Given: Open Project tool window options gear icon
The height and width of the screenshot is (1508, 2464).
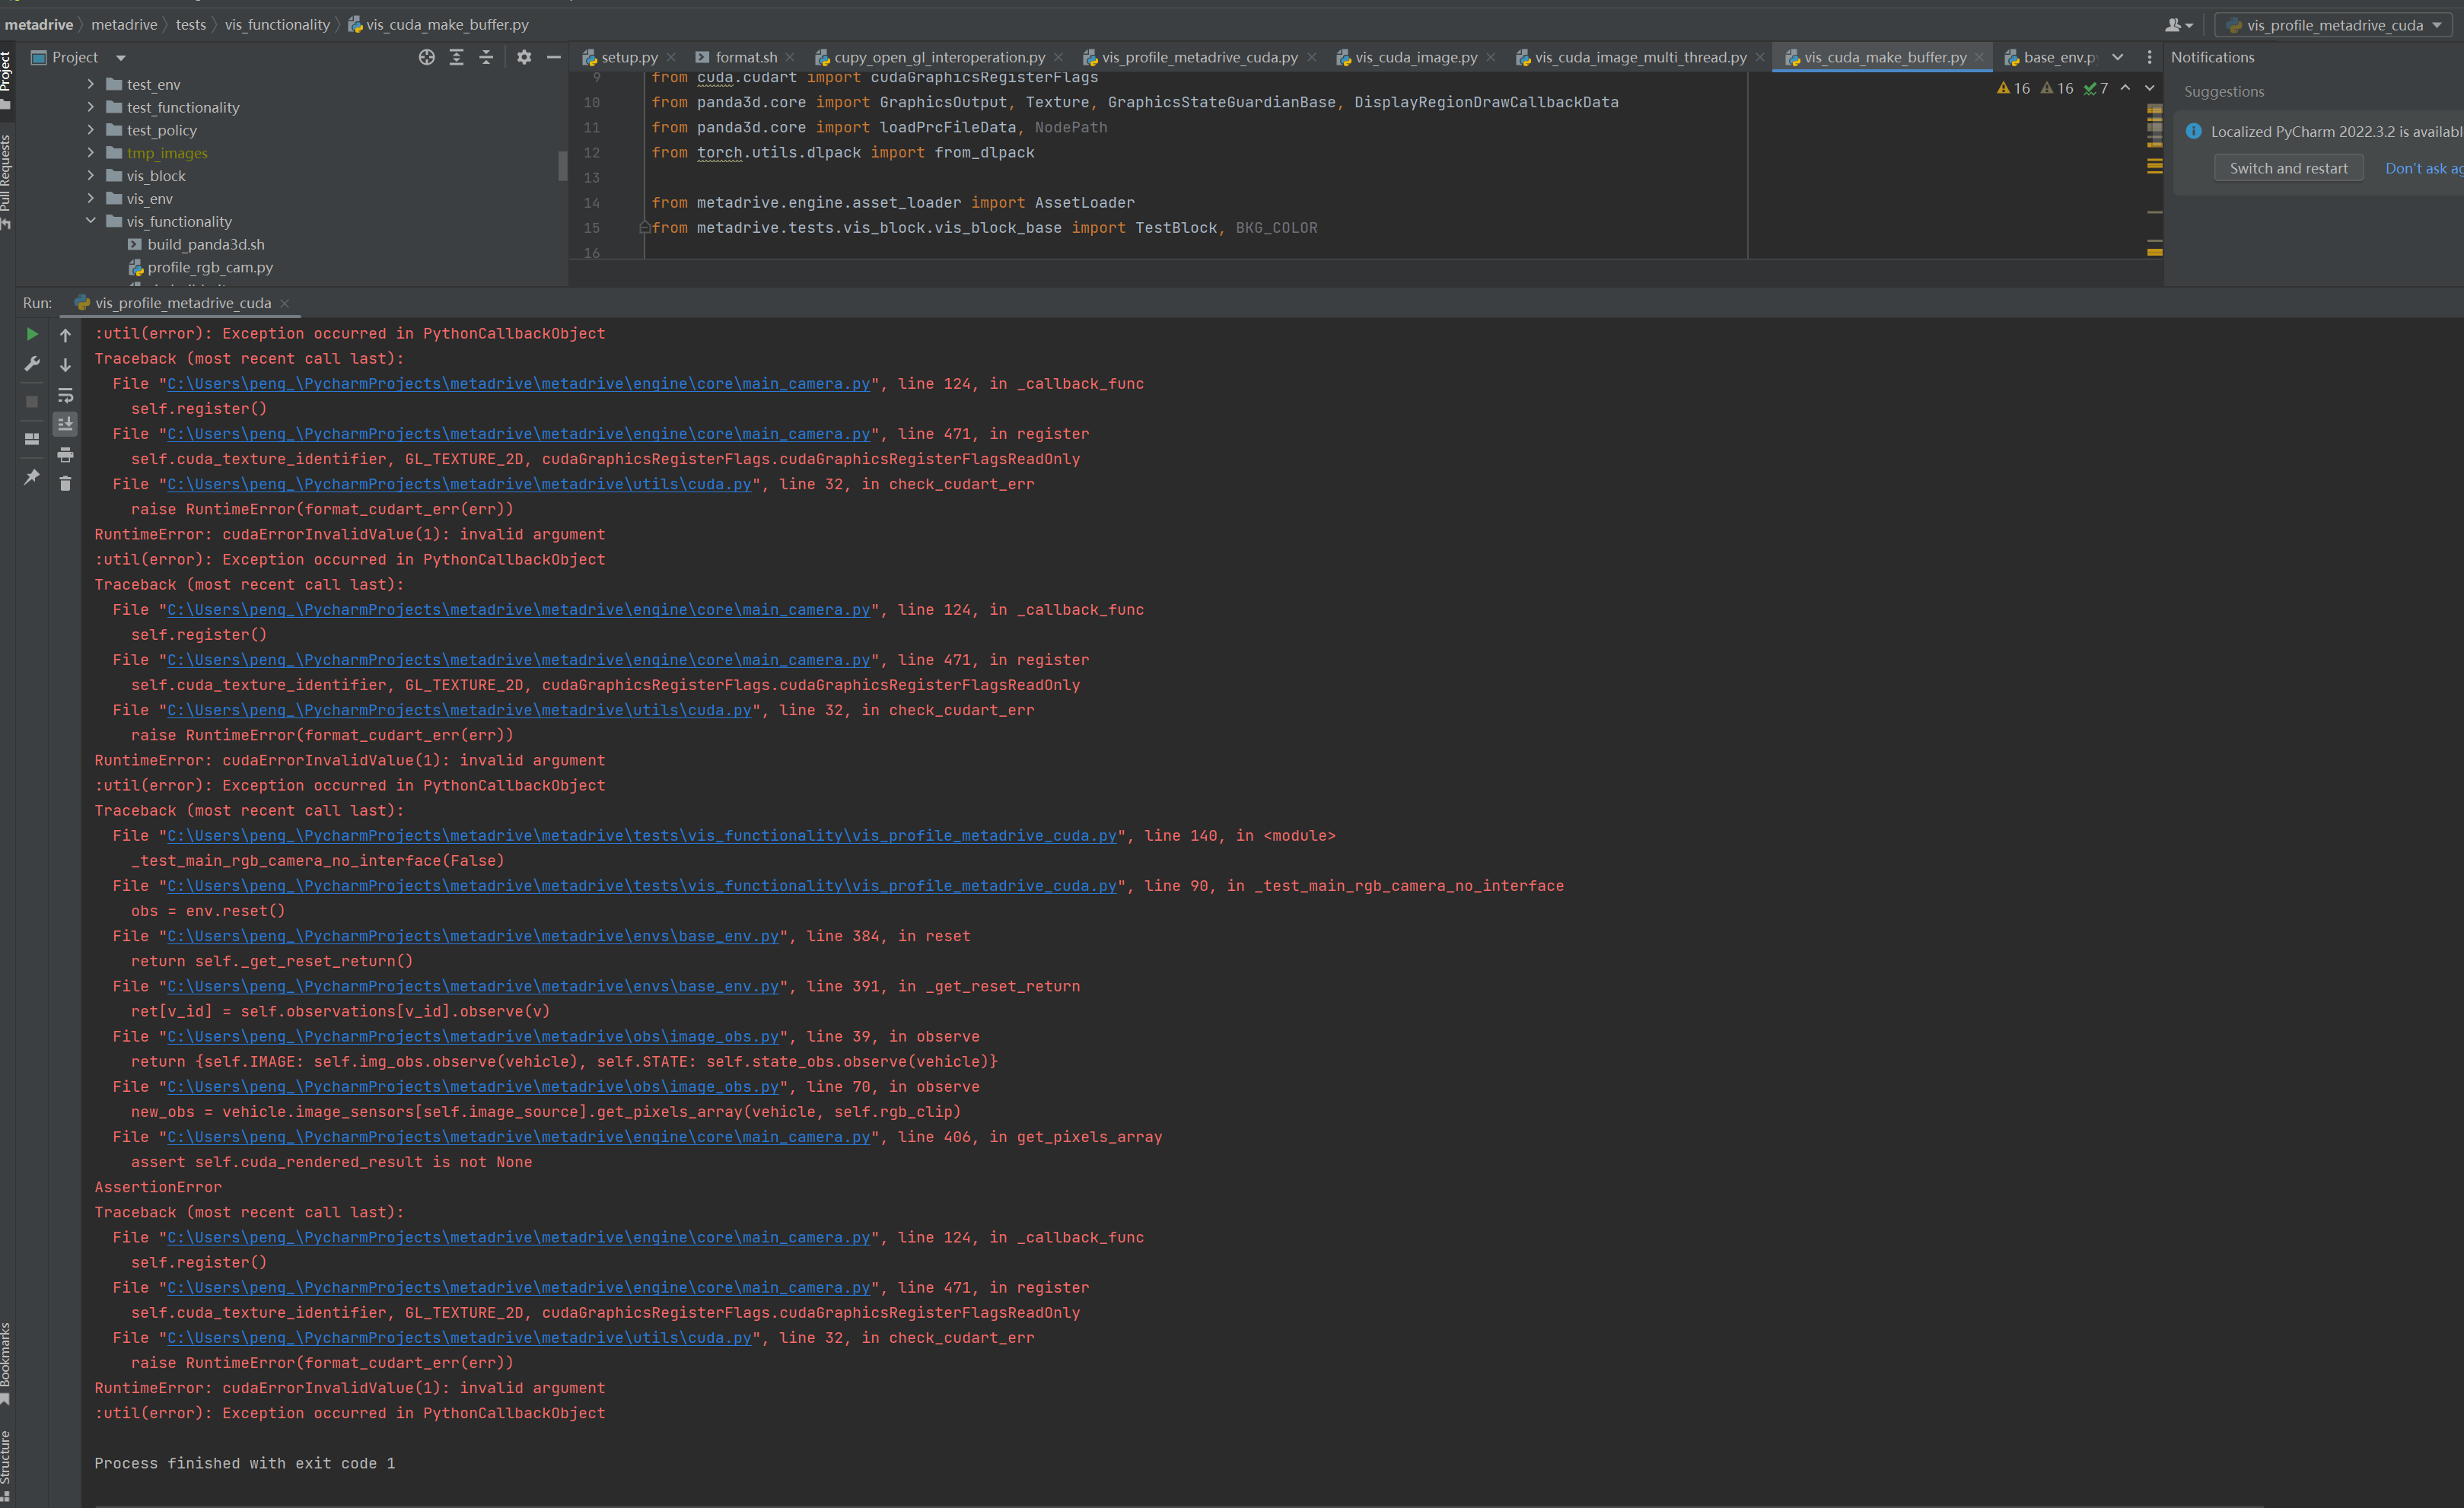Looking at the screenshot, I should (x=524, y=57).
